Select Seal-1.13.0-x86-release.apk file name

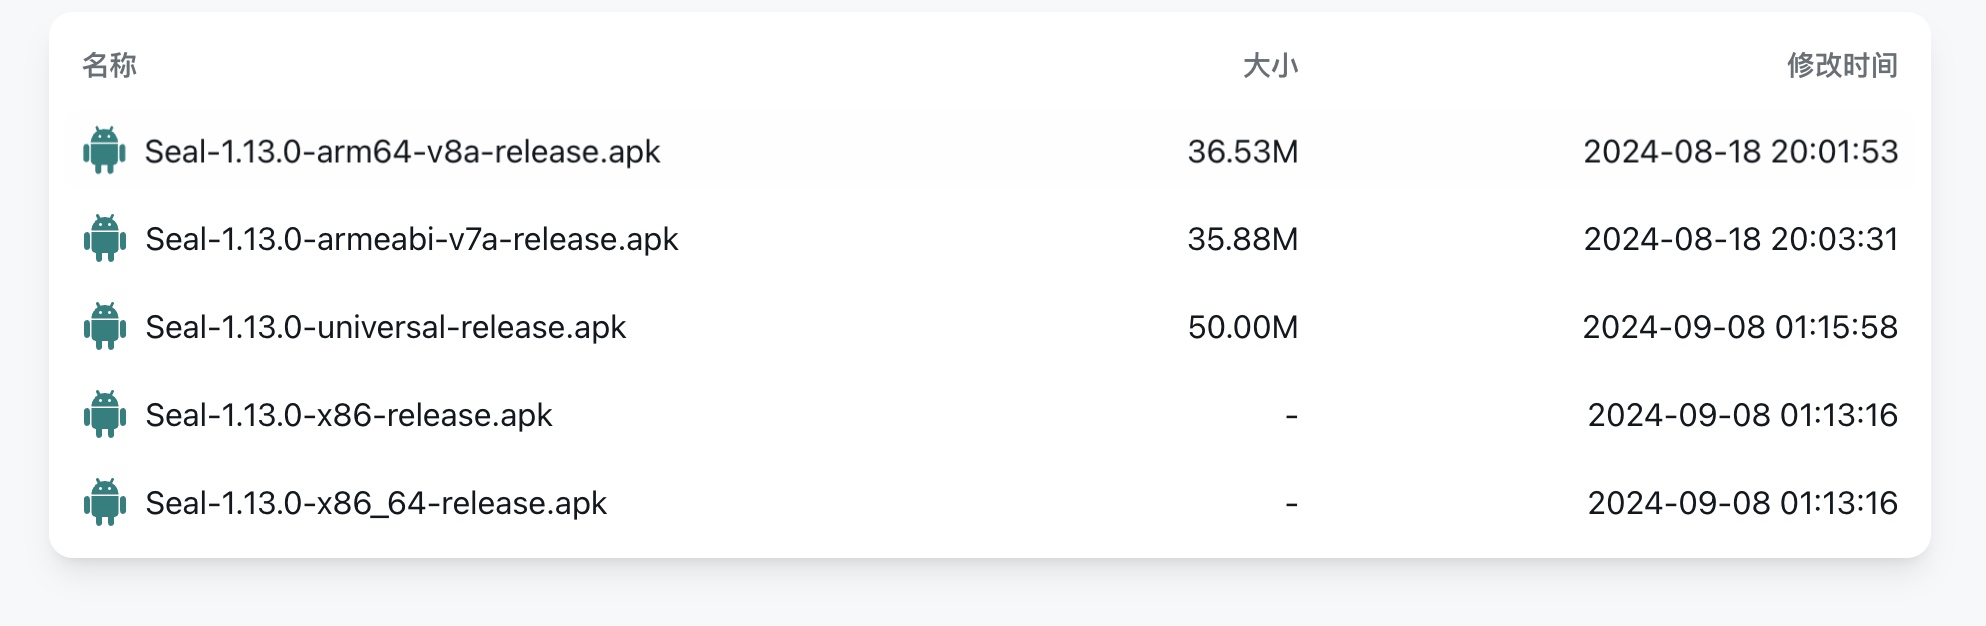click(x=348, y=416)
